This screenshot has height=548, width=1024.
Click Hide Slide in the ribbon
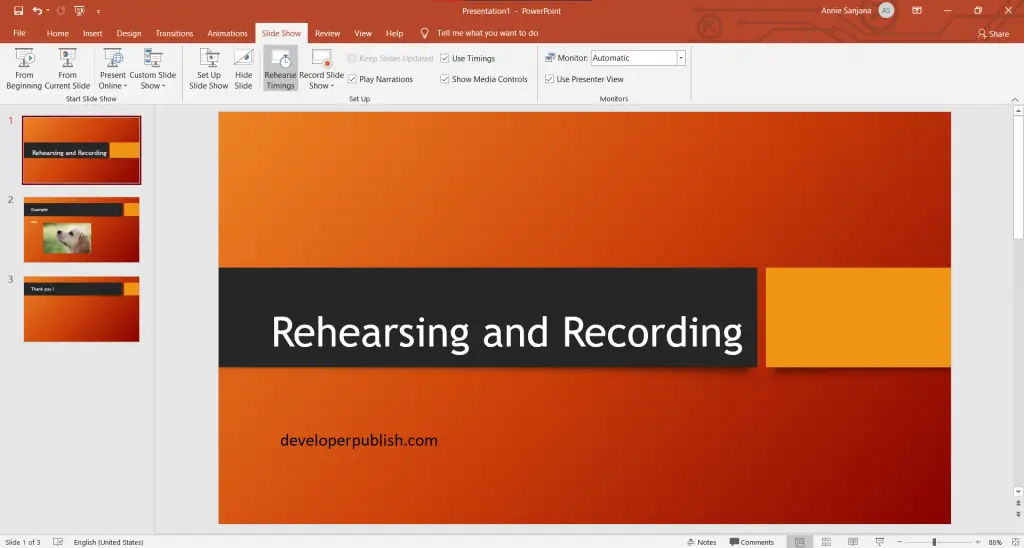click(244, 69)
